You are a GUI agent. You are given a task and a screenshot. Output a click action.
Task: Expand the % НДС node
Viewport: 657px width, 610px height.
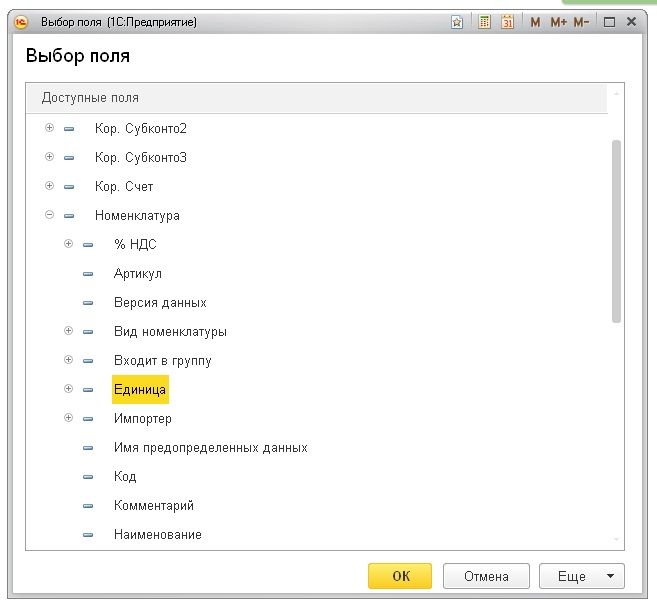[68, 244]
